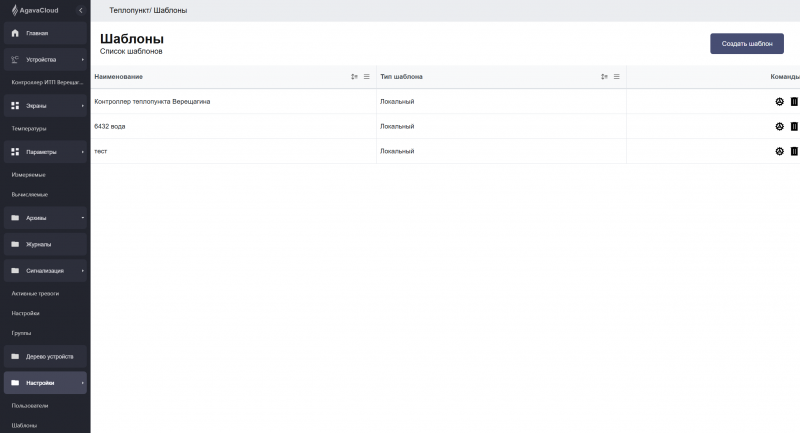The height and width of the screenshot is (433, 800).
Task: Click the Создать шаблон button
Action: (746, 44)
